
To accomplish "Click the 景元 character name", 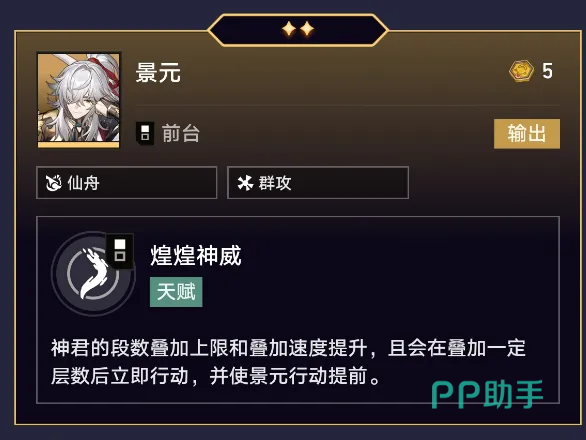I will [x=158, y=73].
